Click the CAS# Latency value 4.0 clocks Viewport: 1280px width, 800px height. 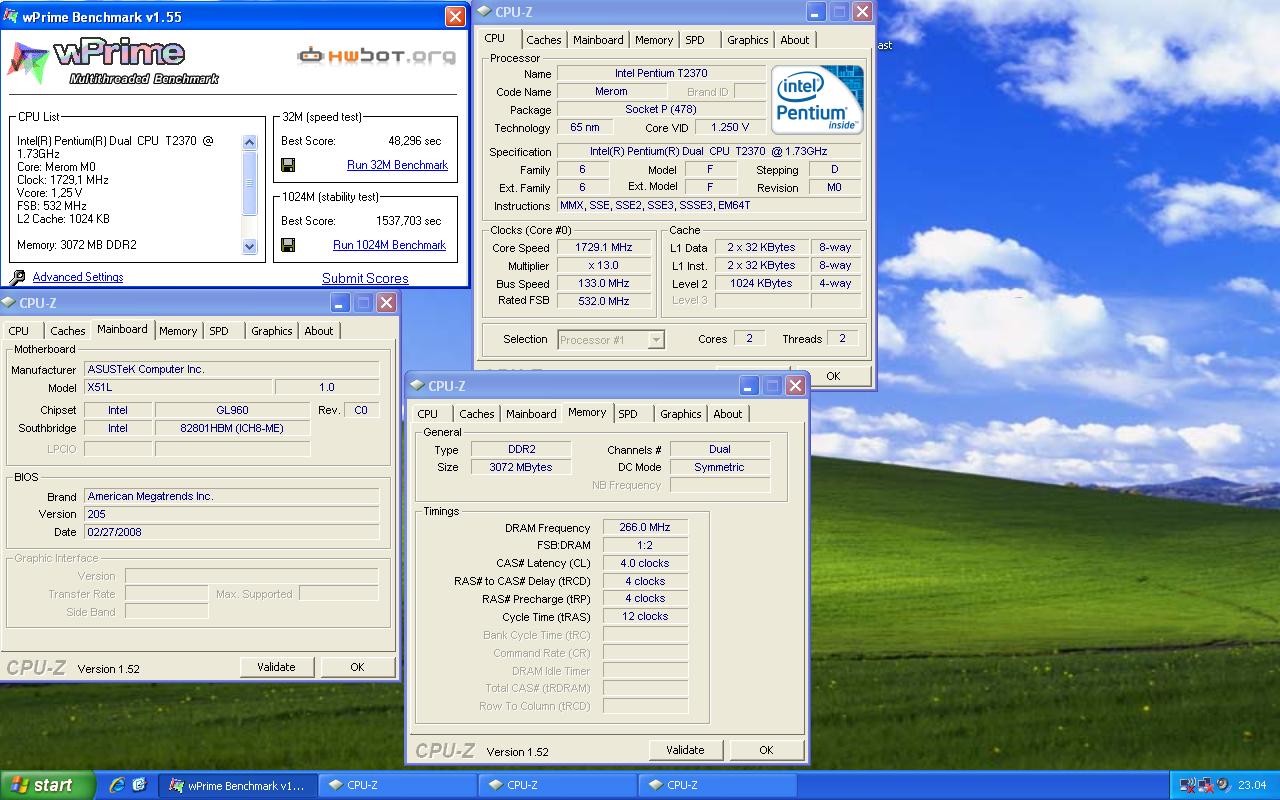[x=645, y=564]
